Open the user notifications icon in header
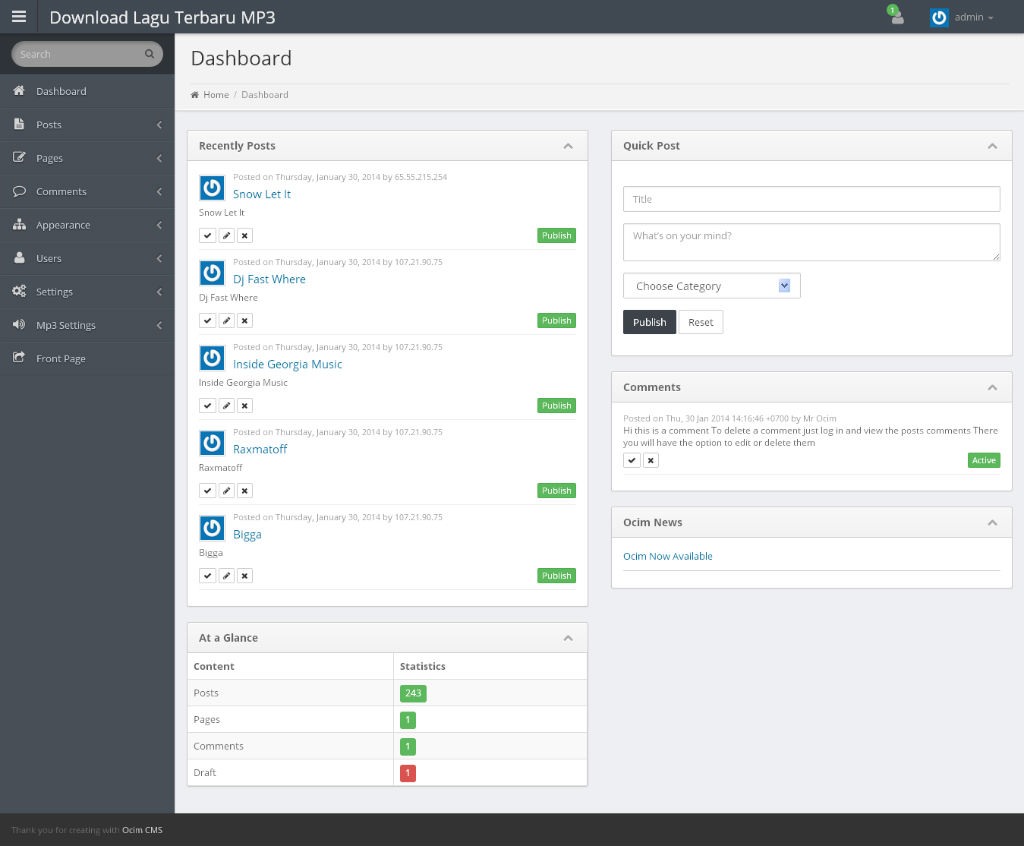The height and width of the screenshot is (846, 1024). click(x=896, y=17)
